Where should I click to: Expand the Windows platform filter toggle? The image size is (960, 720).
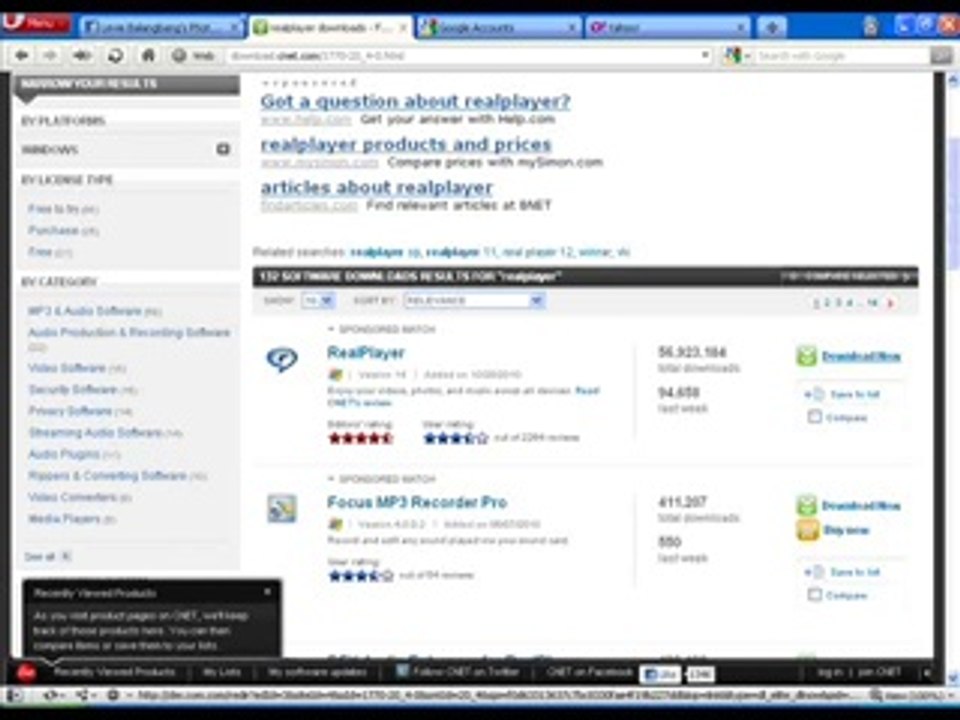tap(223, 149)
